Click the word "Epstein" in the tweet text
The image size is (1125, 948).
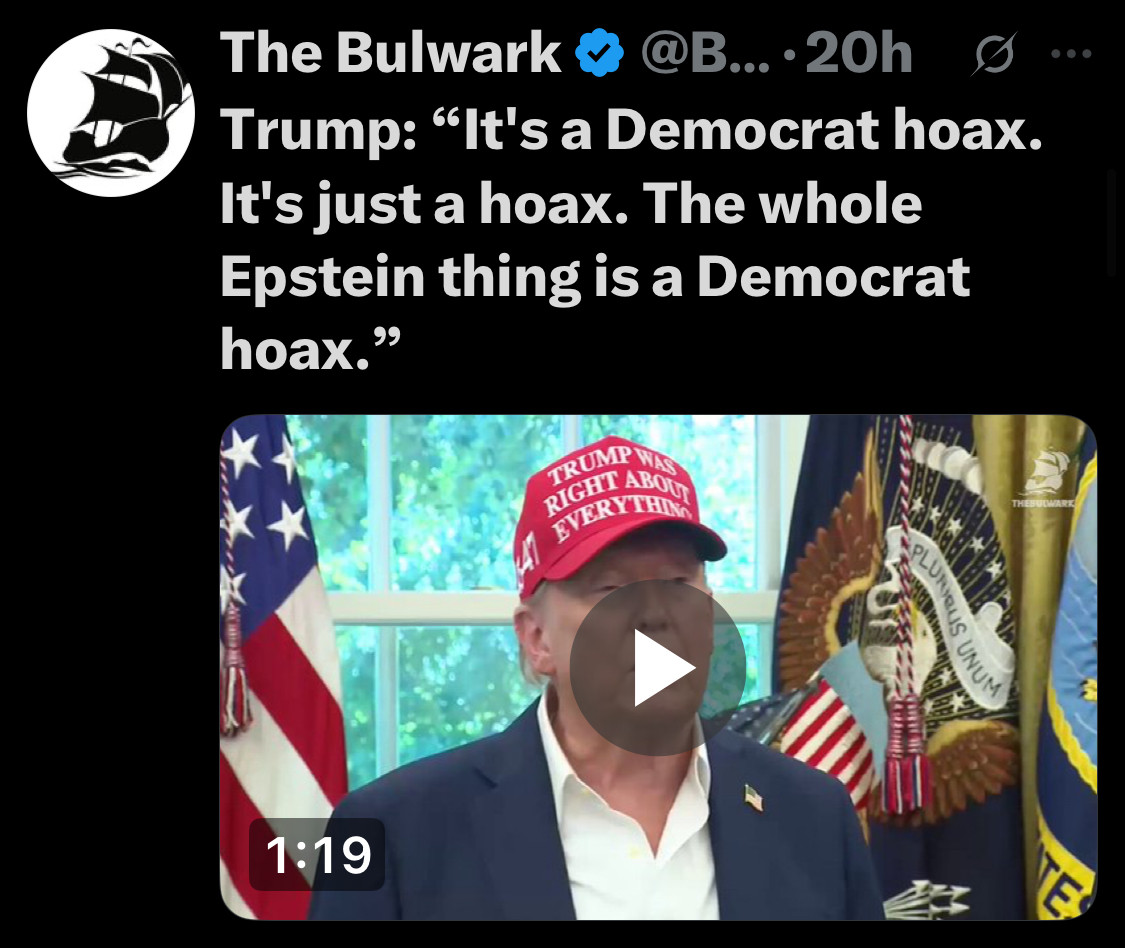click(x=323, y=279)
